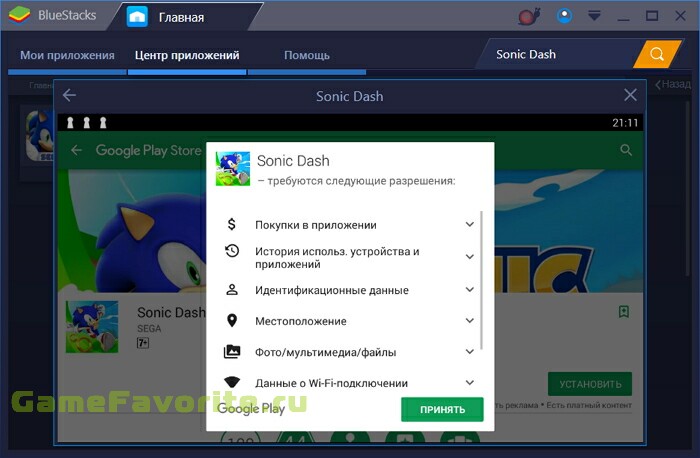Click the Sonic Dash icon in permissions dialog
The width and height of the screenshot is (700, 458).
(233, 169)
